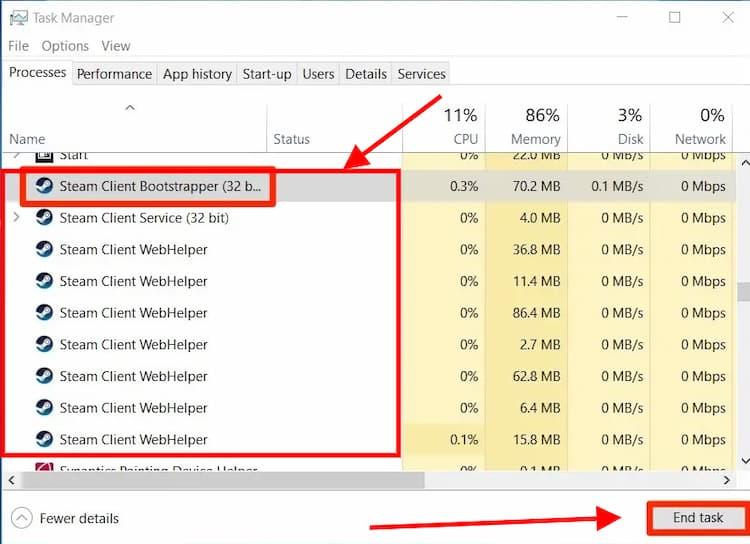
Task: Maximize the Task Manager window
Action: 674,17
